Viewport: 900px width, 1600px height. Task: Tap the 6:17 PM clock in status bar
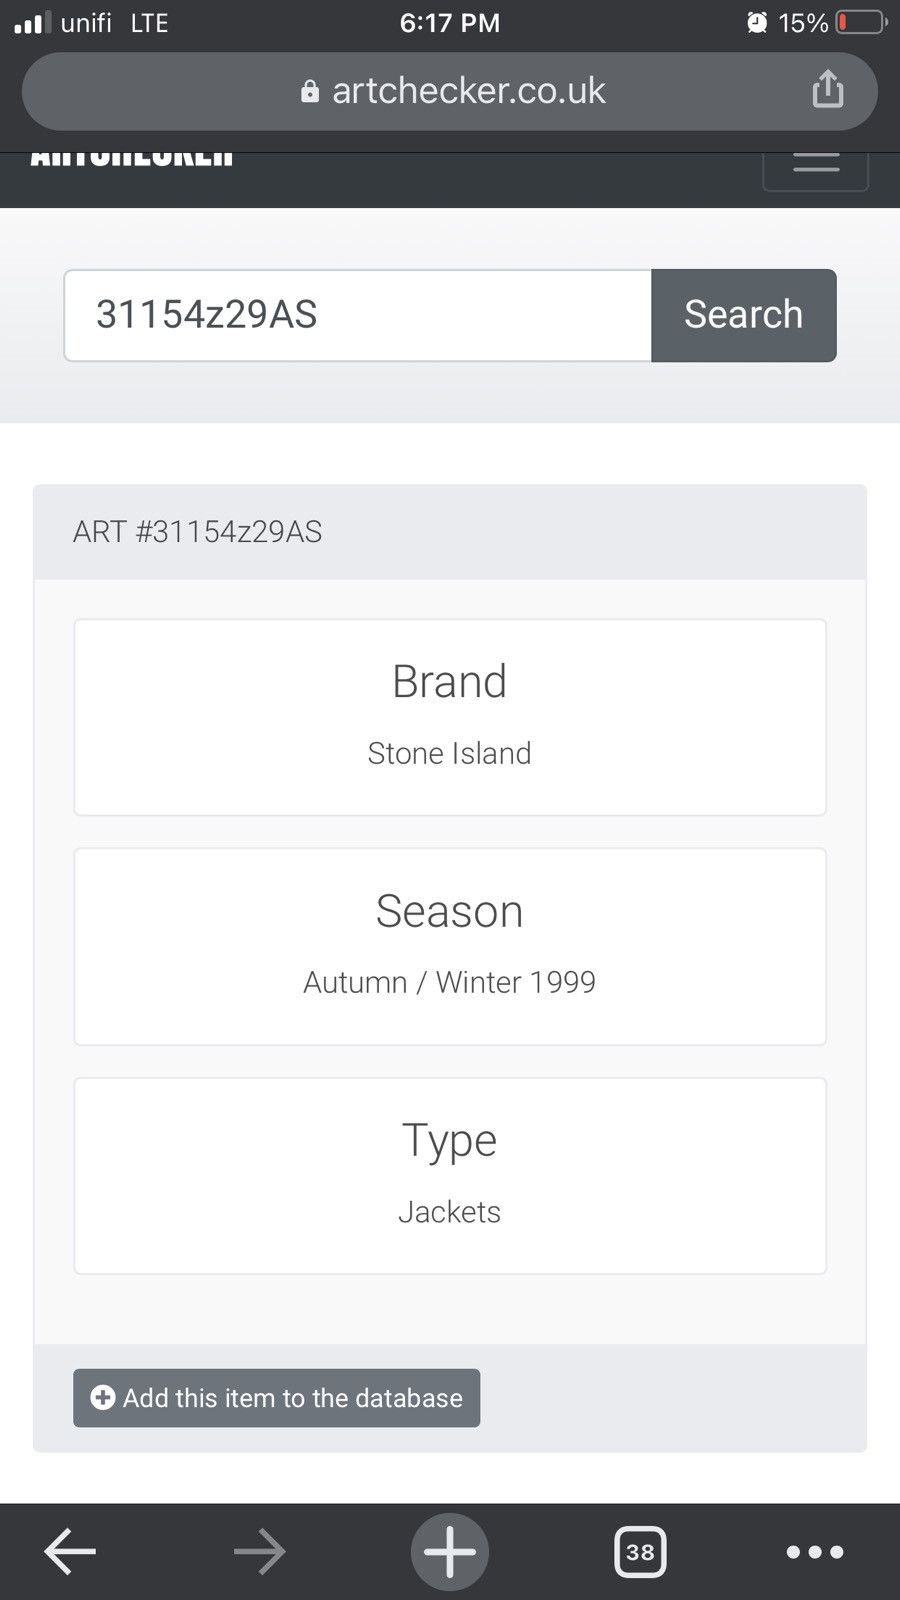[x=450, y=22]
